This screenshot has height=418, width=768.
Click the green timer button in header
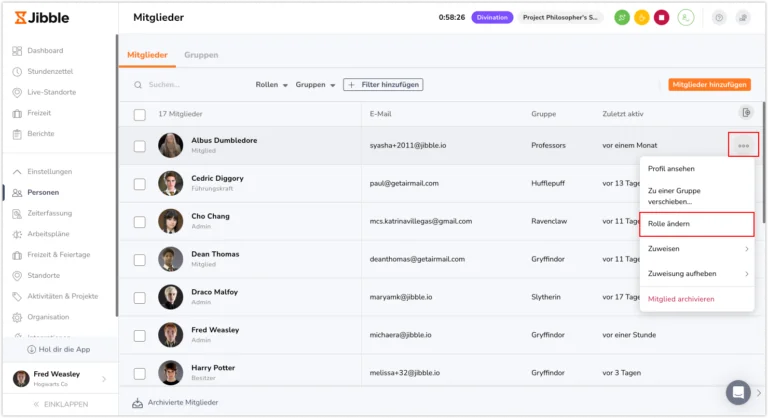[622, 18]
